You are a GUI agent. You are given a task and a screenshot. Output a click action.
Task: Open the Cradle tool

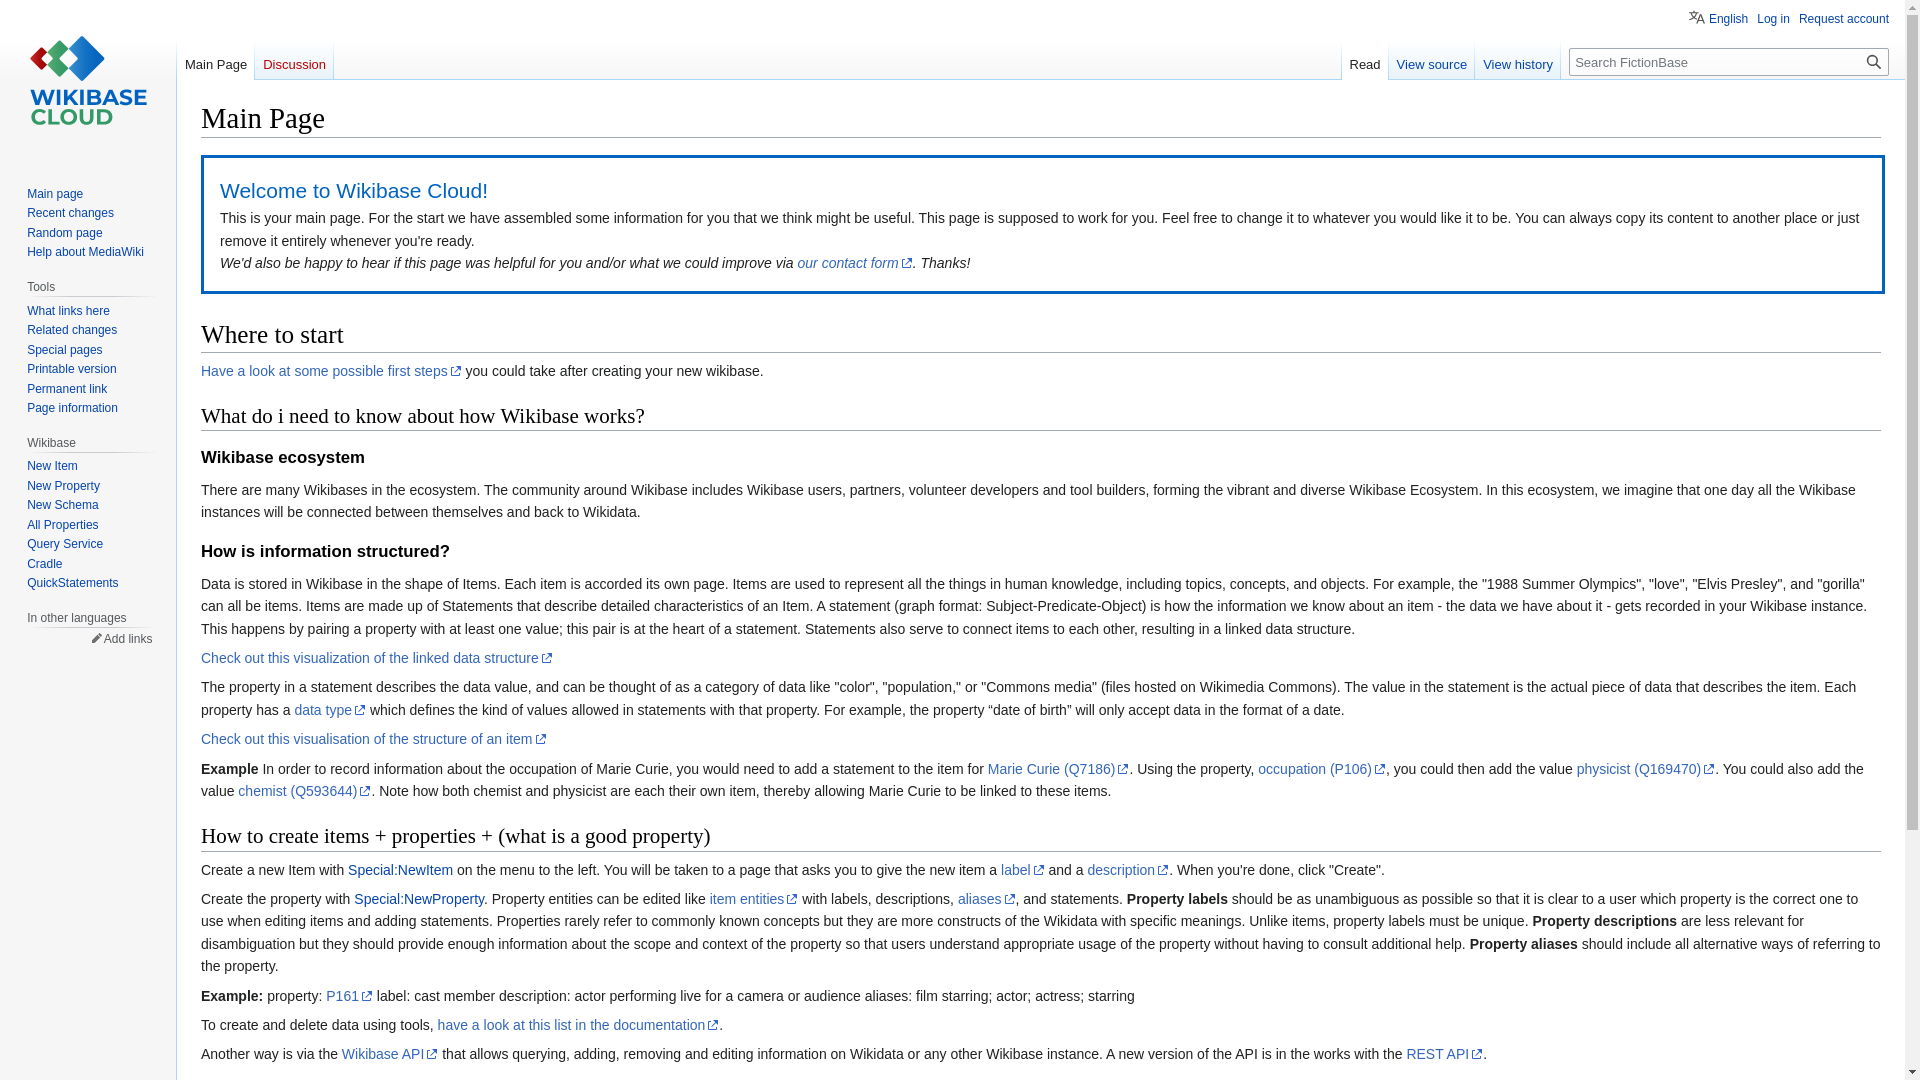pyautogui.click(x=44, y=564)
